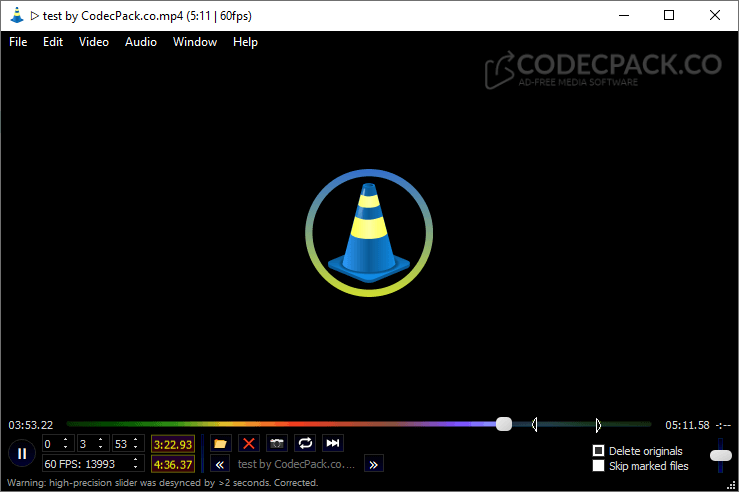Open the Help menu
Screen dimensions: 739x492
[245, 42]
